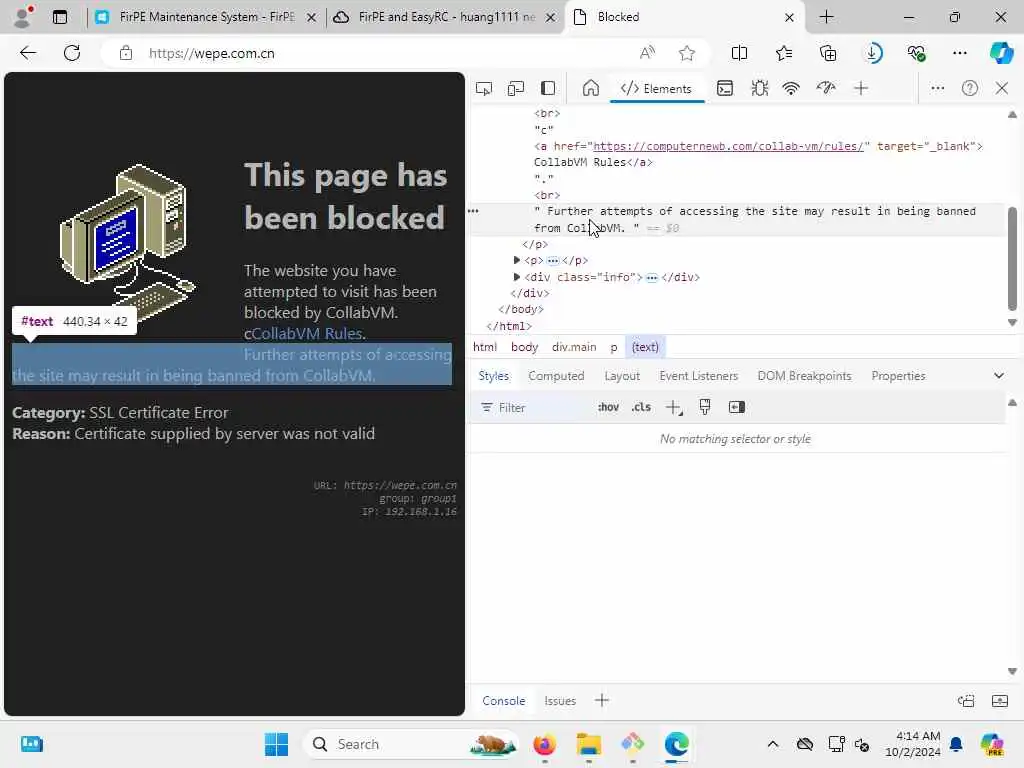Image resolution: width=1024 pixels, height=768 pixels.
Task: Switch to the Properties tab
Action: (x=899, y=376)
